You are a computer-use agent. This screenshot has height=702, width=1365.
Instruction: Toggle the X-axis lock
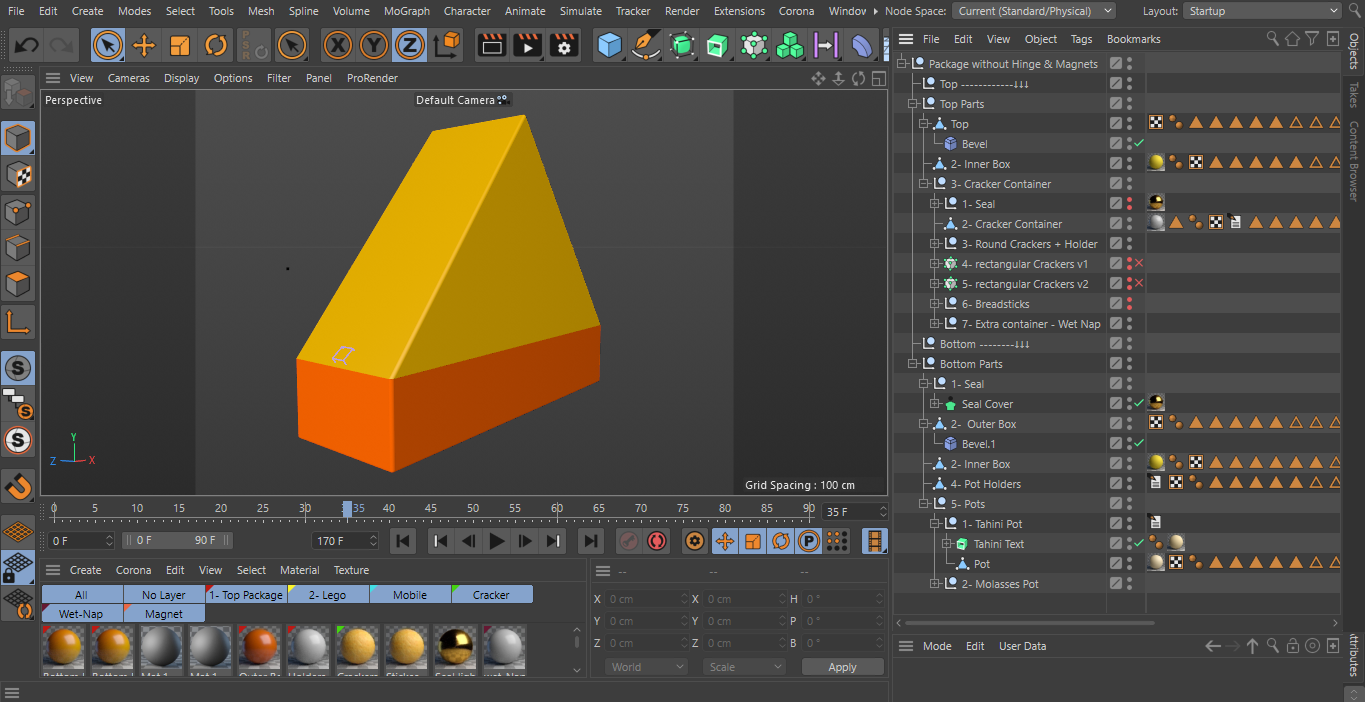338,45
